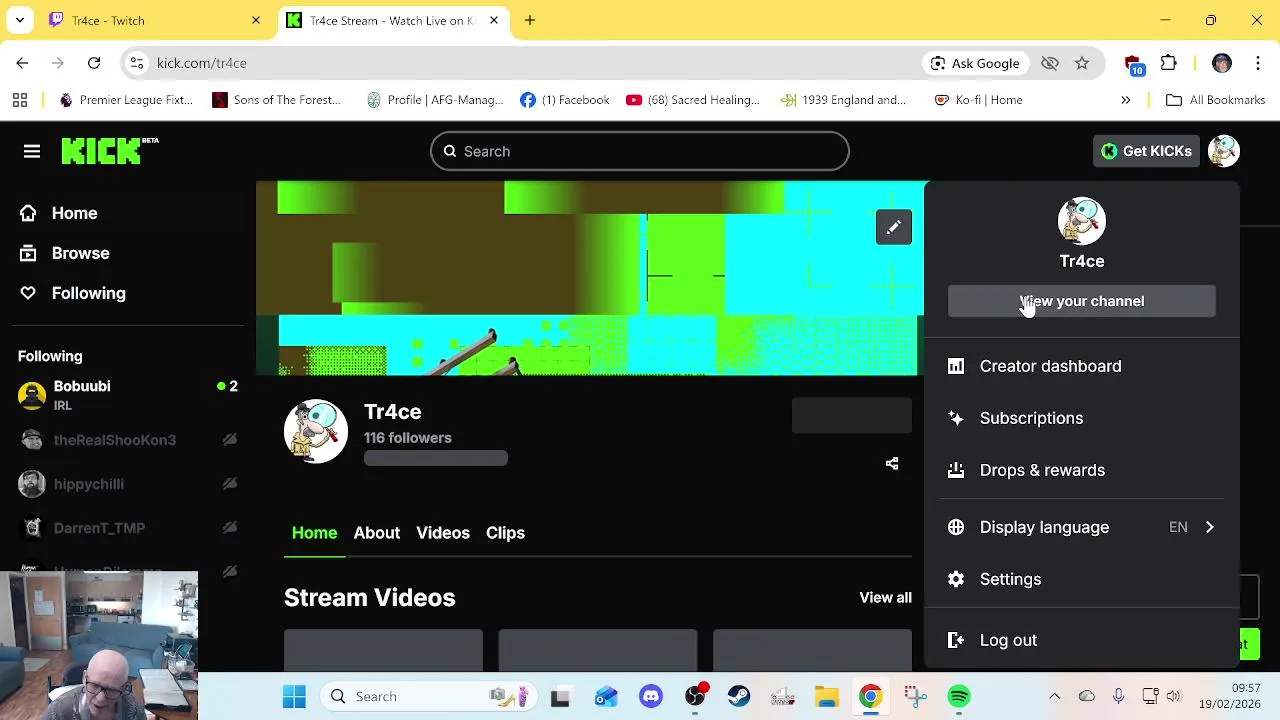1280x720 pixels.
Task: Switch to the About tab
Action: 376,533
